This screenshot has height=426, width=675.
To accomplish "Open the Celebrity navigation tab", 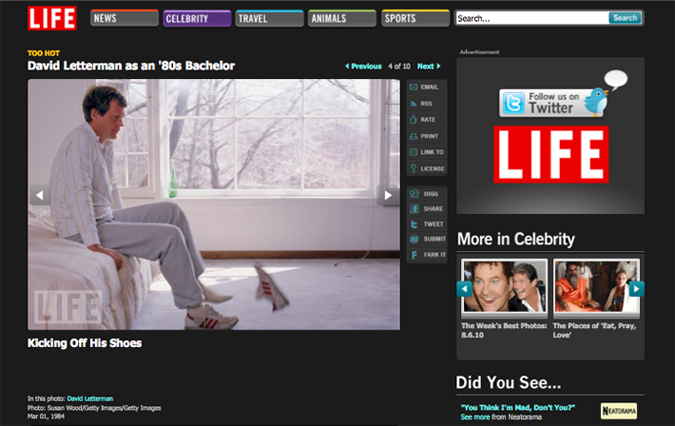I will pyautogui.click(x=193, y=18).
